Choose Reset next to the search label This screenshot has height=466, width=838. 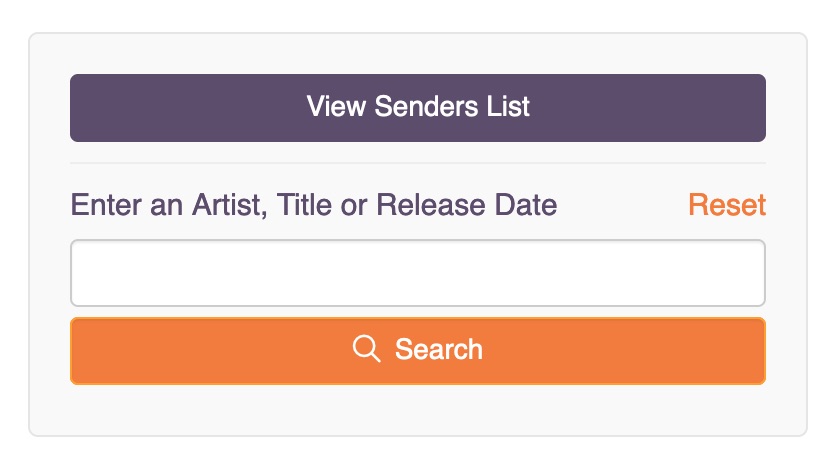point(727,205)
